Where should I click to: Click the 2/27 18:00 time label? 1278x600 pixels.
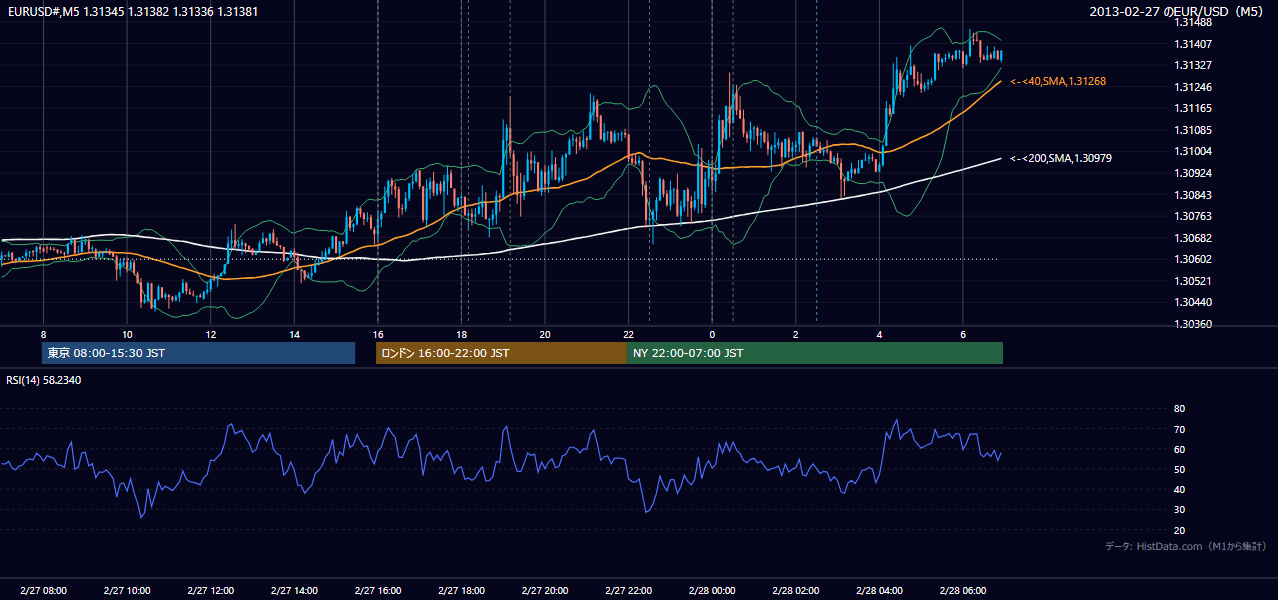pyautogui.click(x=461, y=591)
